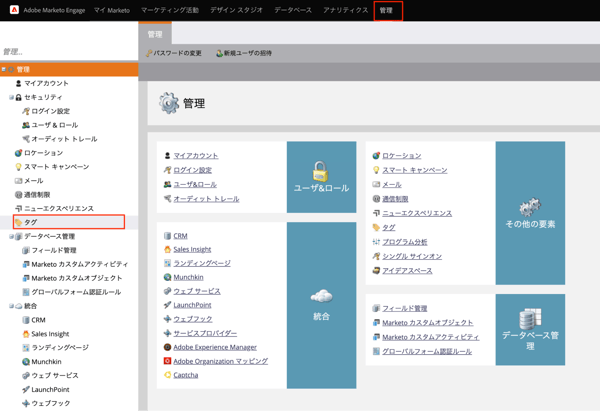Screen dimensions: 600x411
Task: Click the アイデアスペース icon
Action: (376, 271)
